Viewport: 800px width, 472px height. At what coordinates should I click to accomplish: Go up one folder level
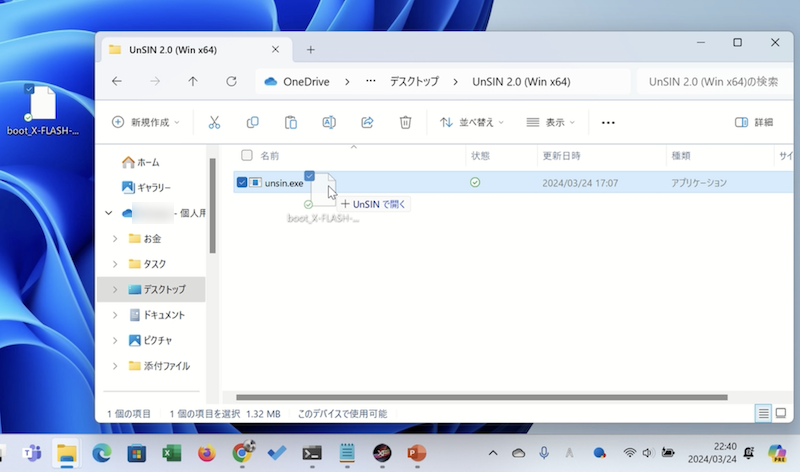pos(193,81)
